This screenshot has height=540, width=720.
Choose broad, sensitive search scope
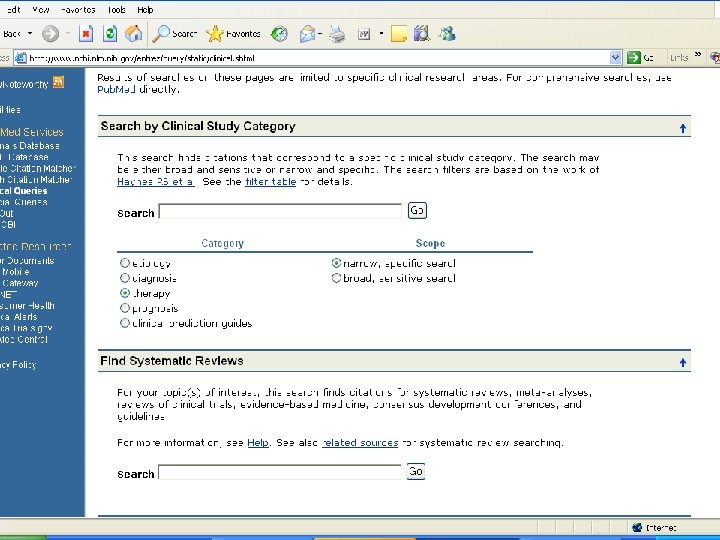coord(336,278)
